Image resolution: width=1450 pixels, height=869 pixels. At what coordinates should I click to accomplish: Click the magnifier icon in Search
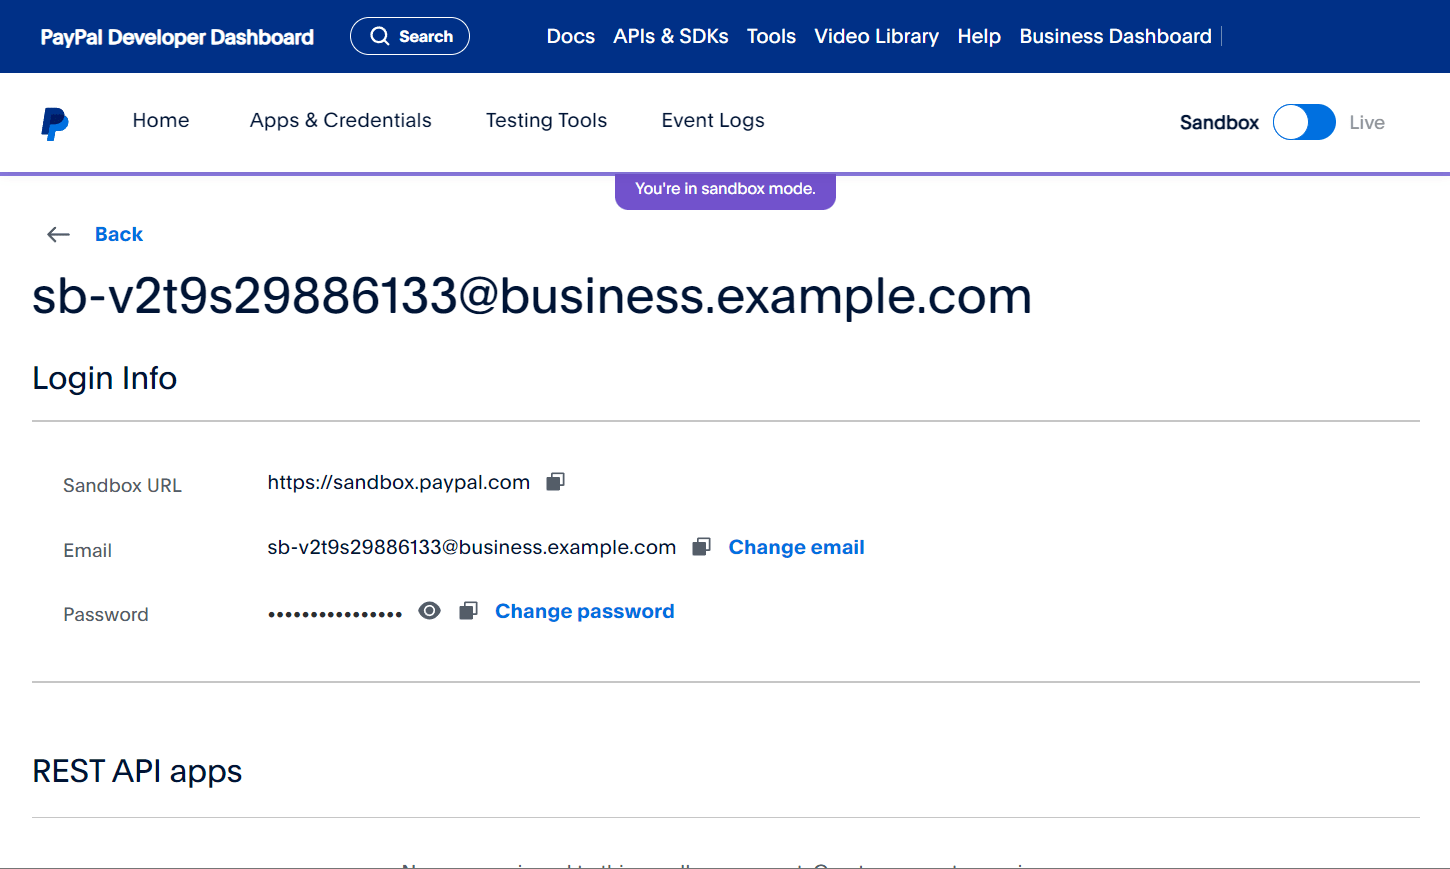point(380,37)
